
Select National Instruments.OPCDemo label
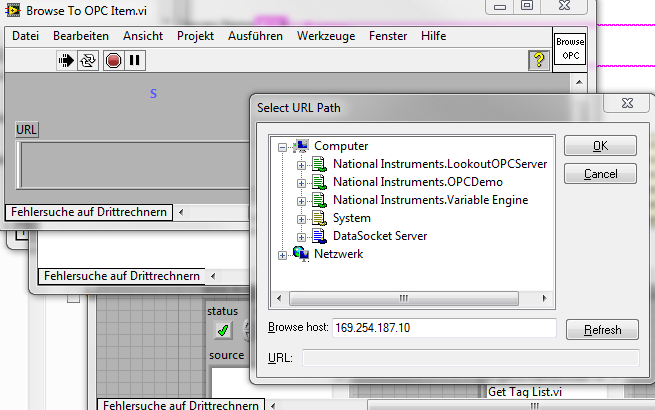pos(418,182)
